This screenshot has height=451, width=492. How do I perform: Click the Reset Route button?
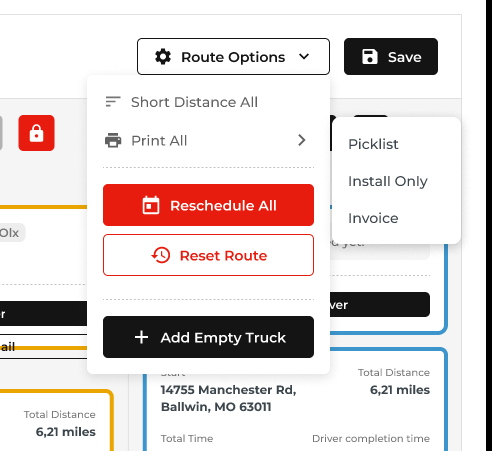tap(208, 255)
